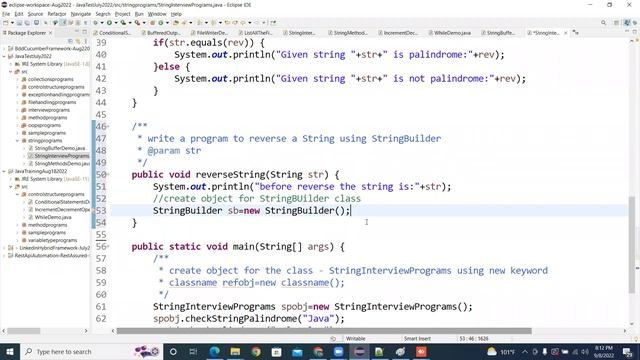
Task: Collapse all in Package Explorer toolbar
Action: pyautogui.click(x=70, y=41)
